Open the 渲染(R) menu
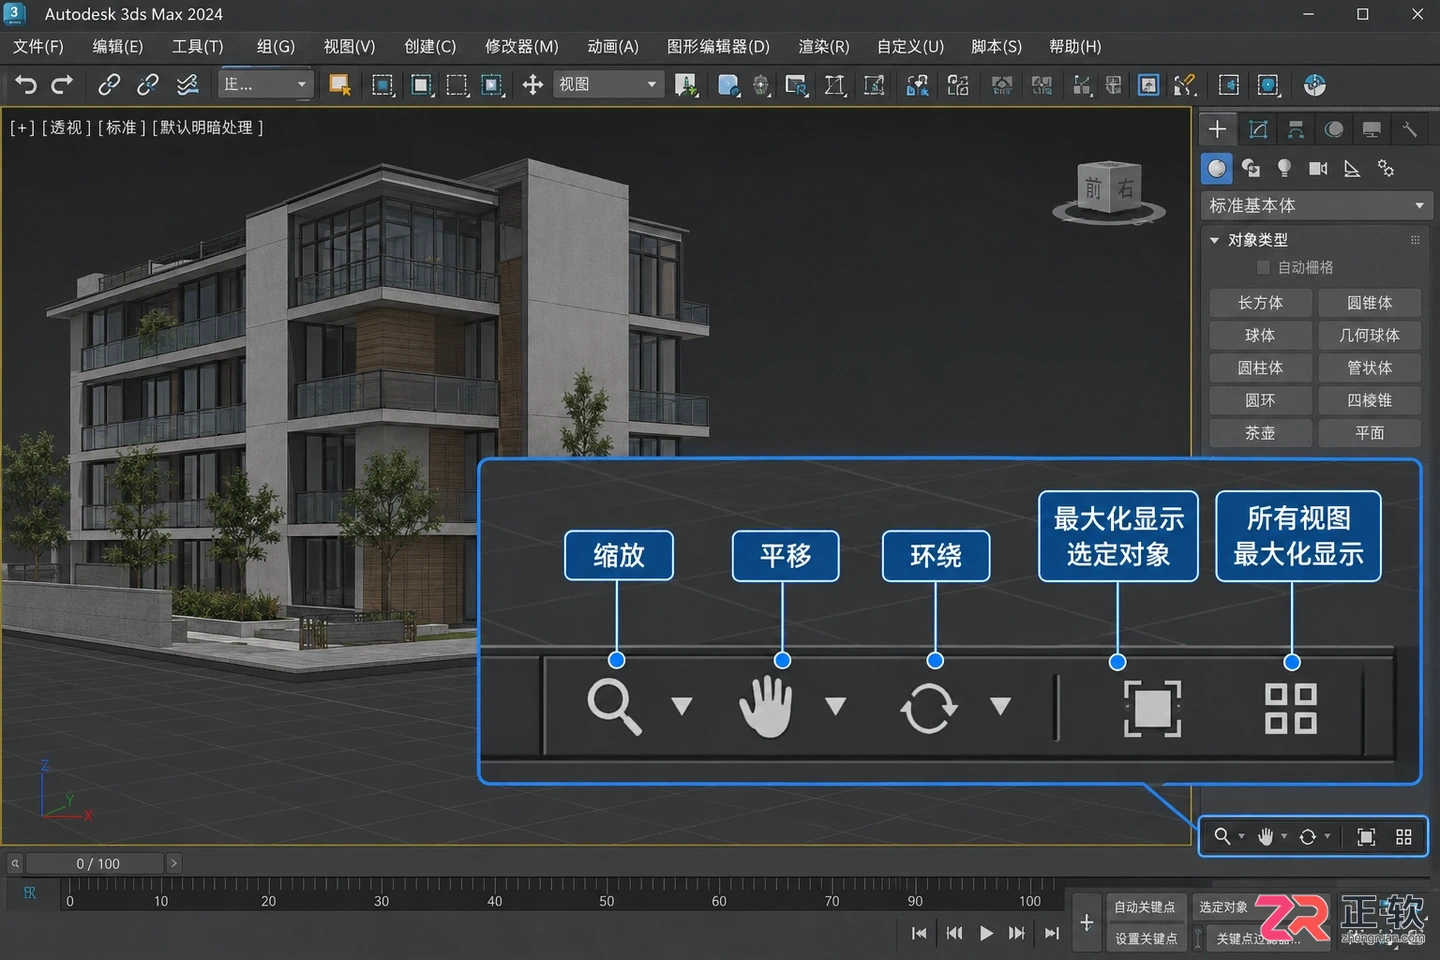This screenshot has height=960, width=1440. coord(823,46)
